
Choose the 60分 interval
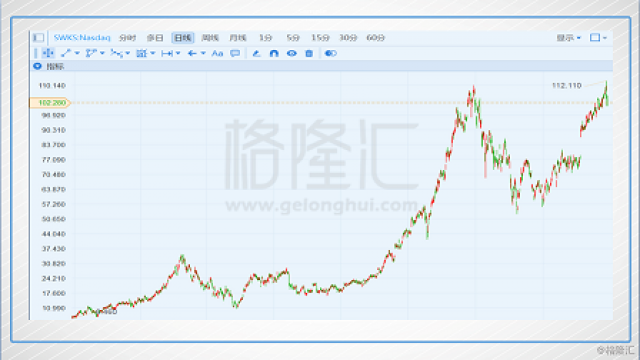[x=375, y=38]
